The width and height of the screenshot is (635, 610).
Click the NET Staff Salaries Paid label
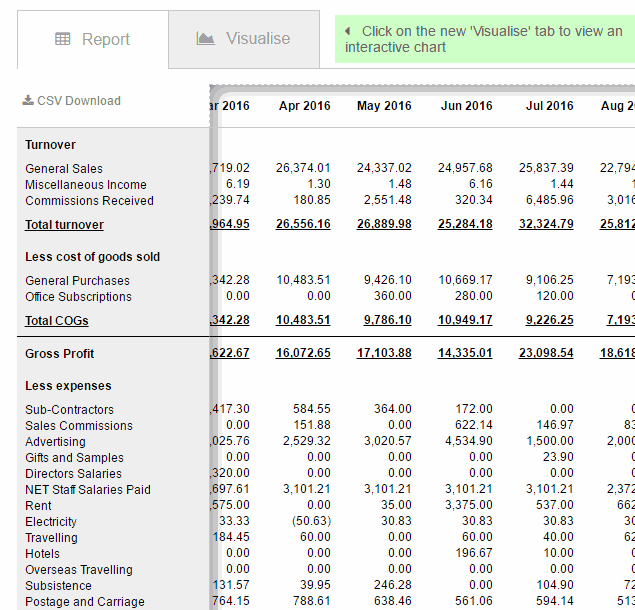pyautogui.click(x=88, y=490)
